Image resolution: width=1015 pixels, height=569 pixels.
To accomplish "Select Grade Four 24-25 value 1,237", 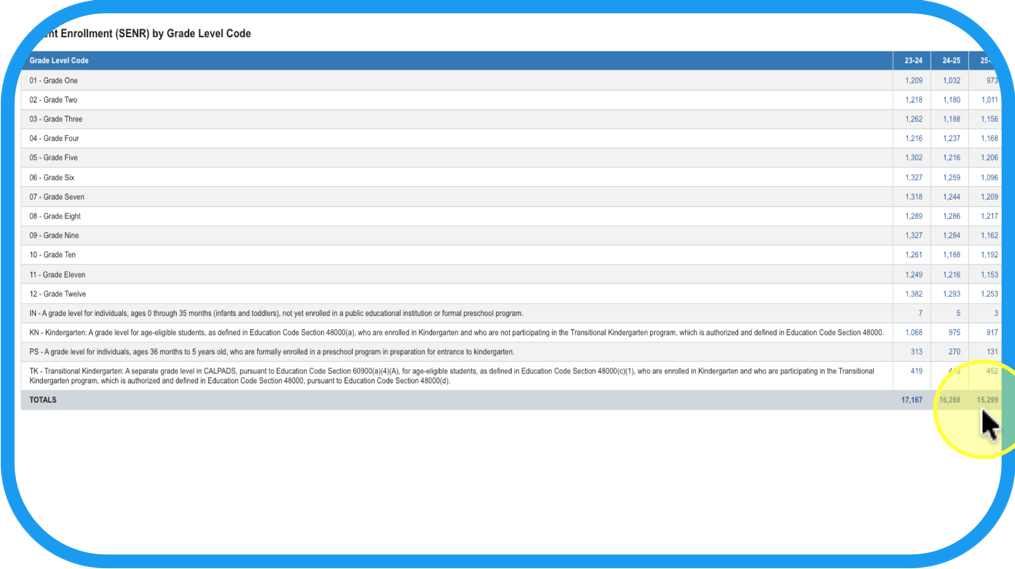I will click(x=951, y=139).
